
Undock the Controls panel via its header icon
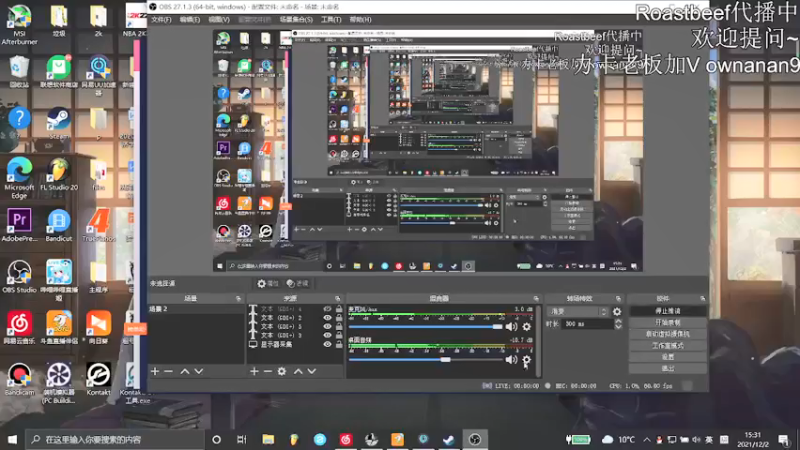click(x=703, y=298)
